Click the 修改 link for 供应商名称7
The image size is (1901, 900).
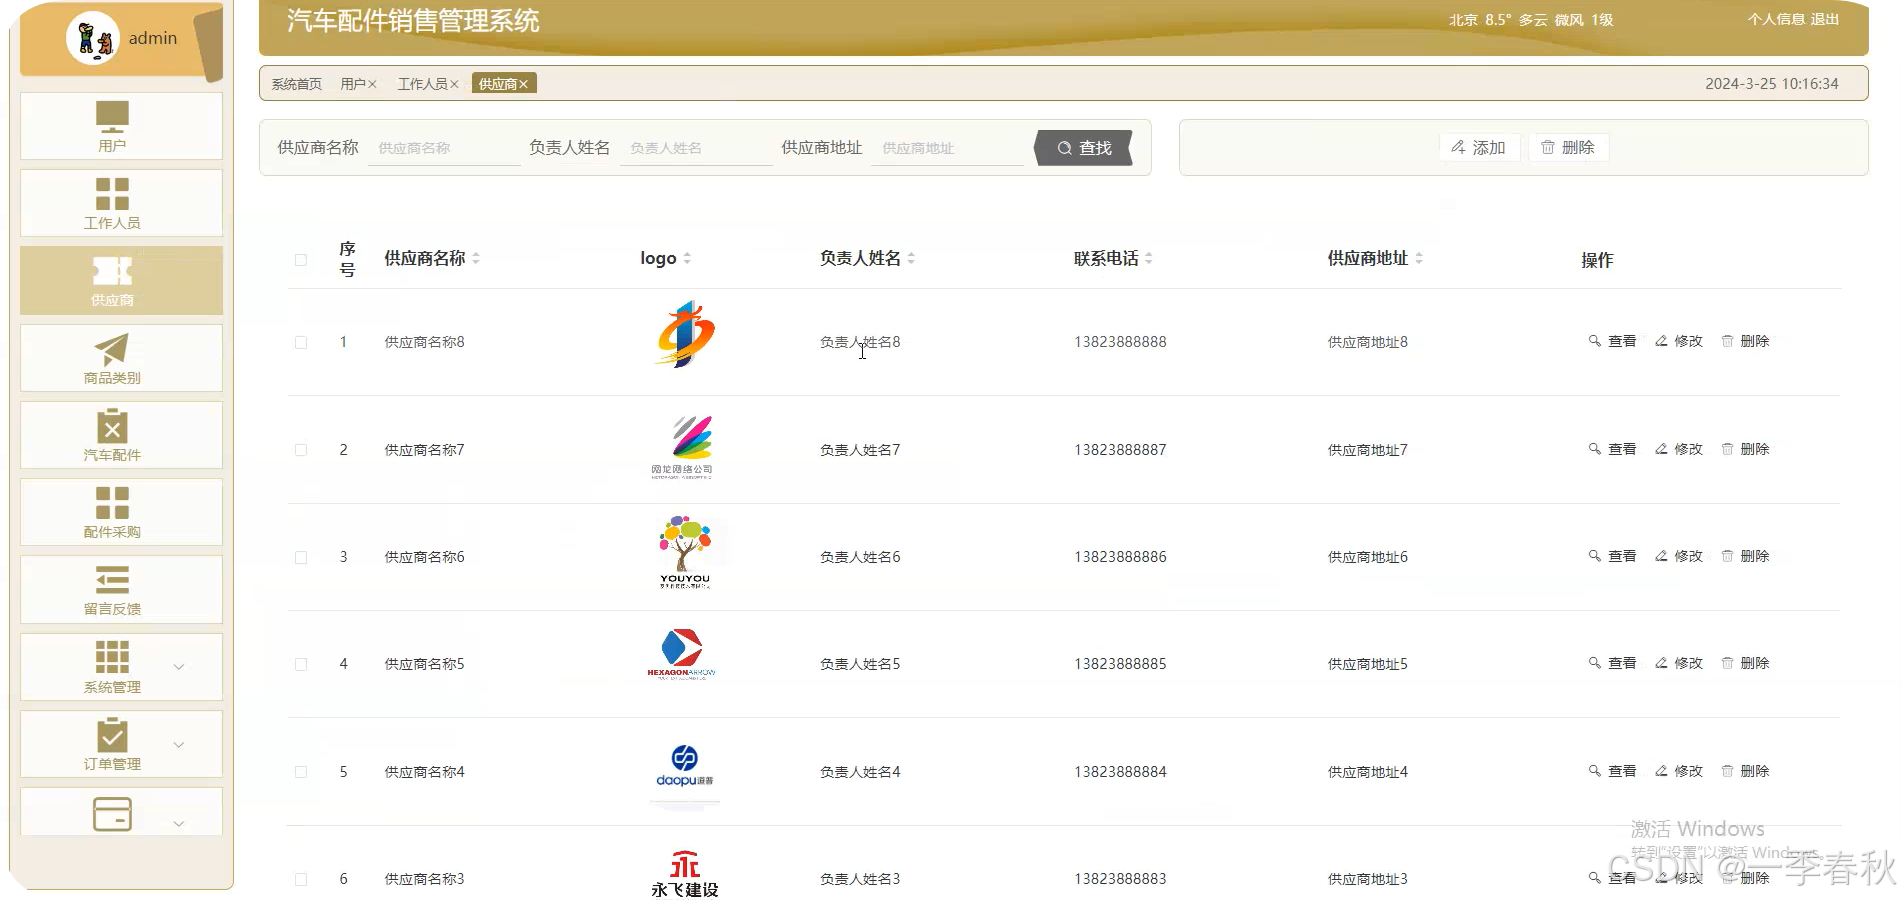tap(1687, 449)
